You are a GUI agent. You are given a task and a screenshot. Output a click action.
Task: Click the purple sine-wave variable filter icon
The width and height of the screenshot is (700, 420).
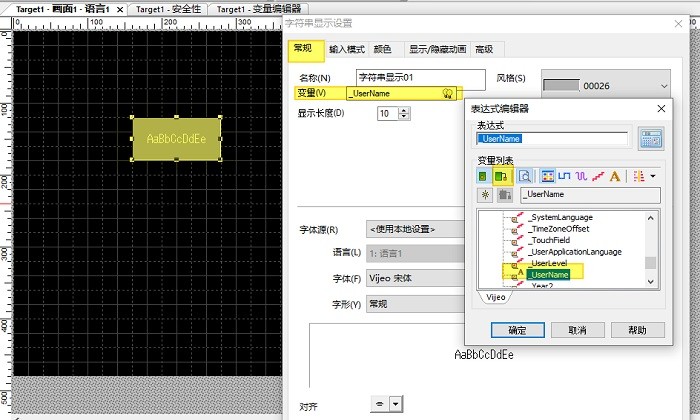coord(581,176)
